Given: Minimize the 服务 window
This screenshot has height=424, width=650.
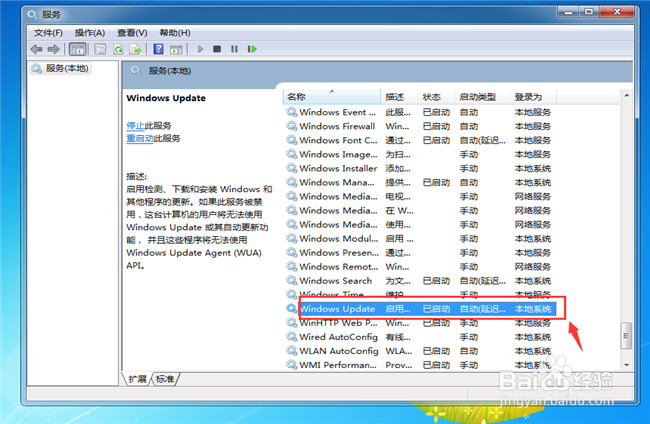Looking at the screenshot, I should click(x=568, y=12).
